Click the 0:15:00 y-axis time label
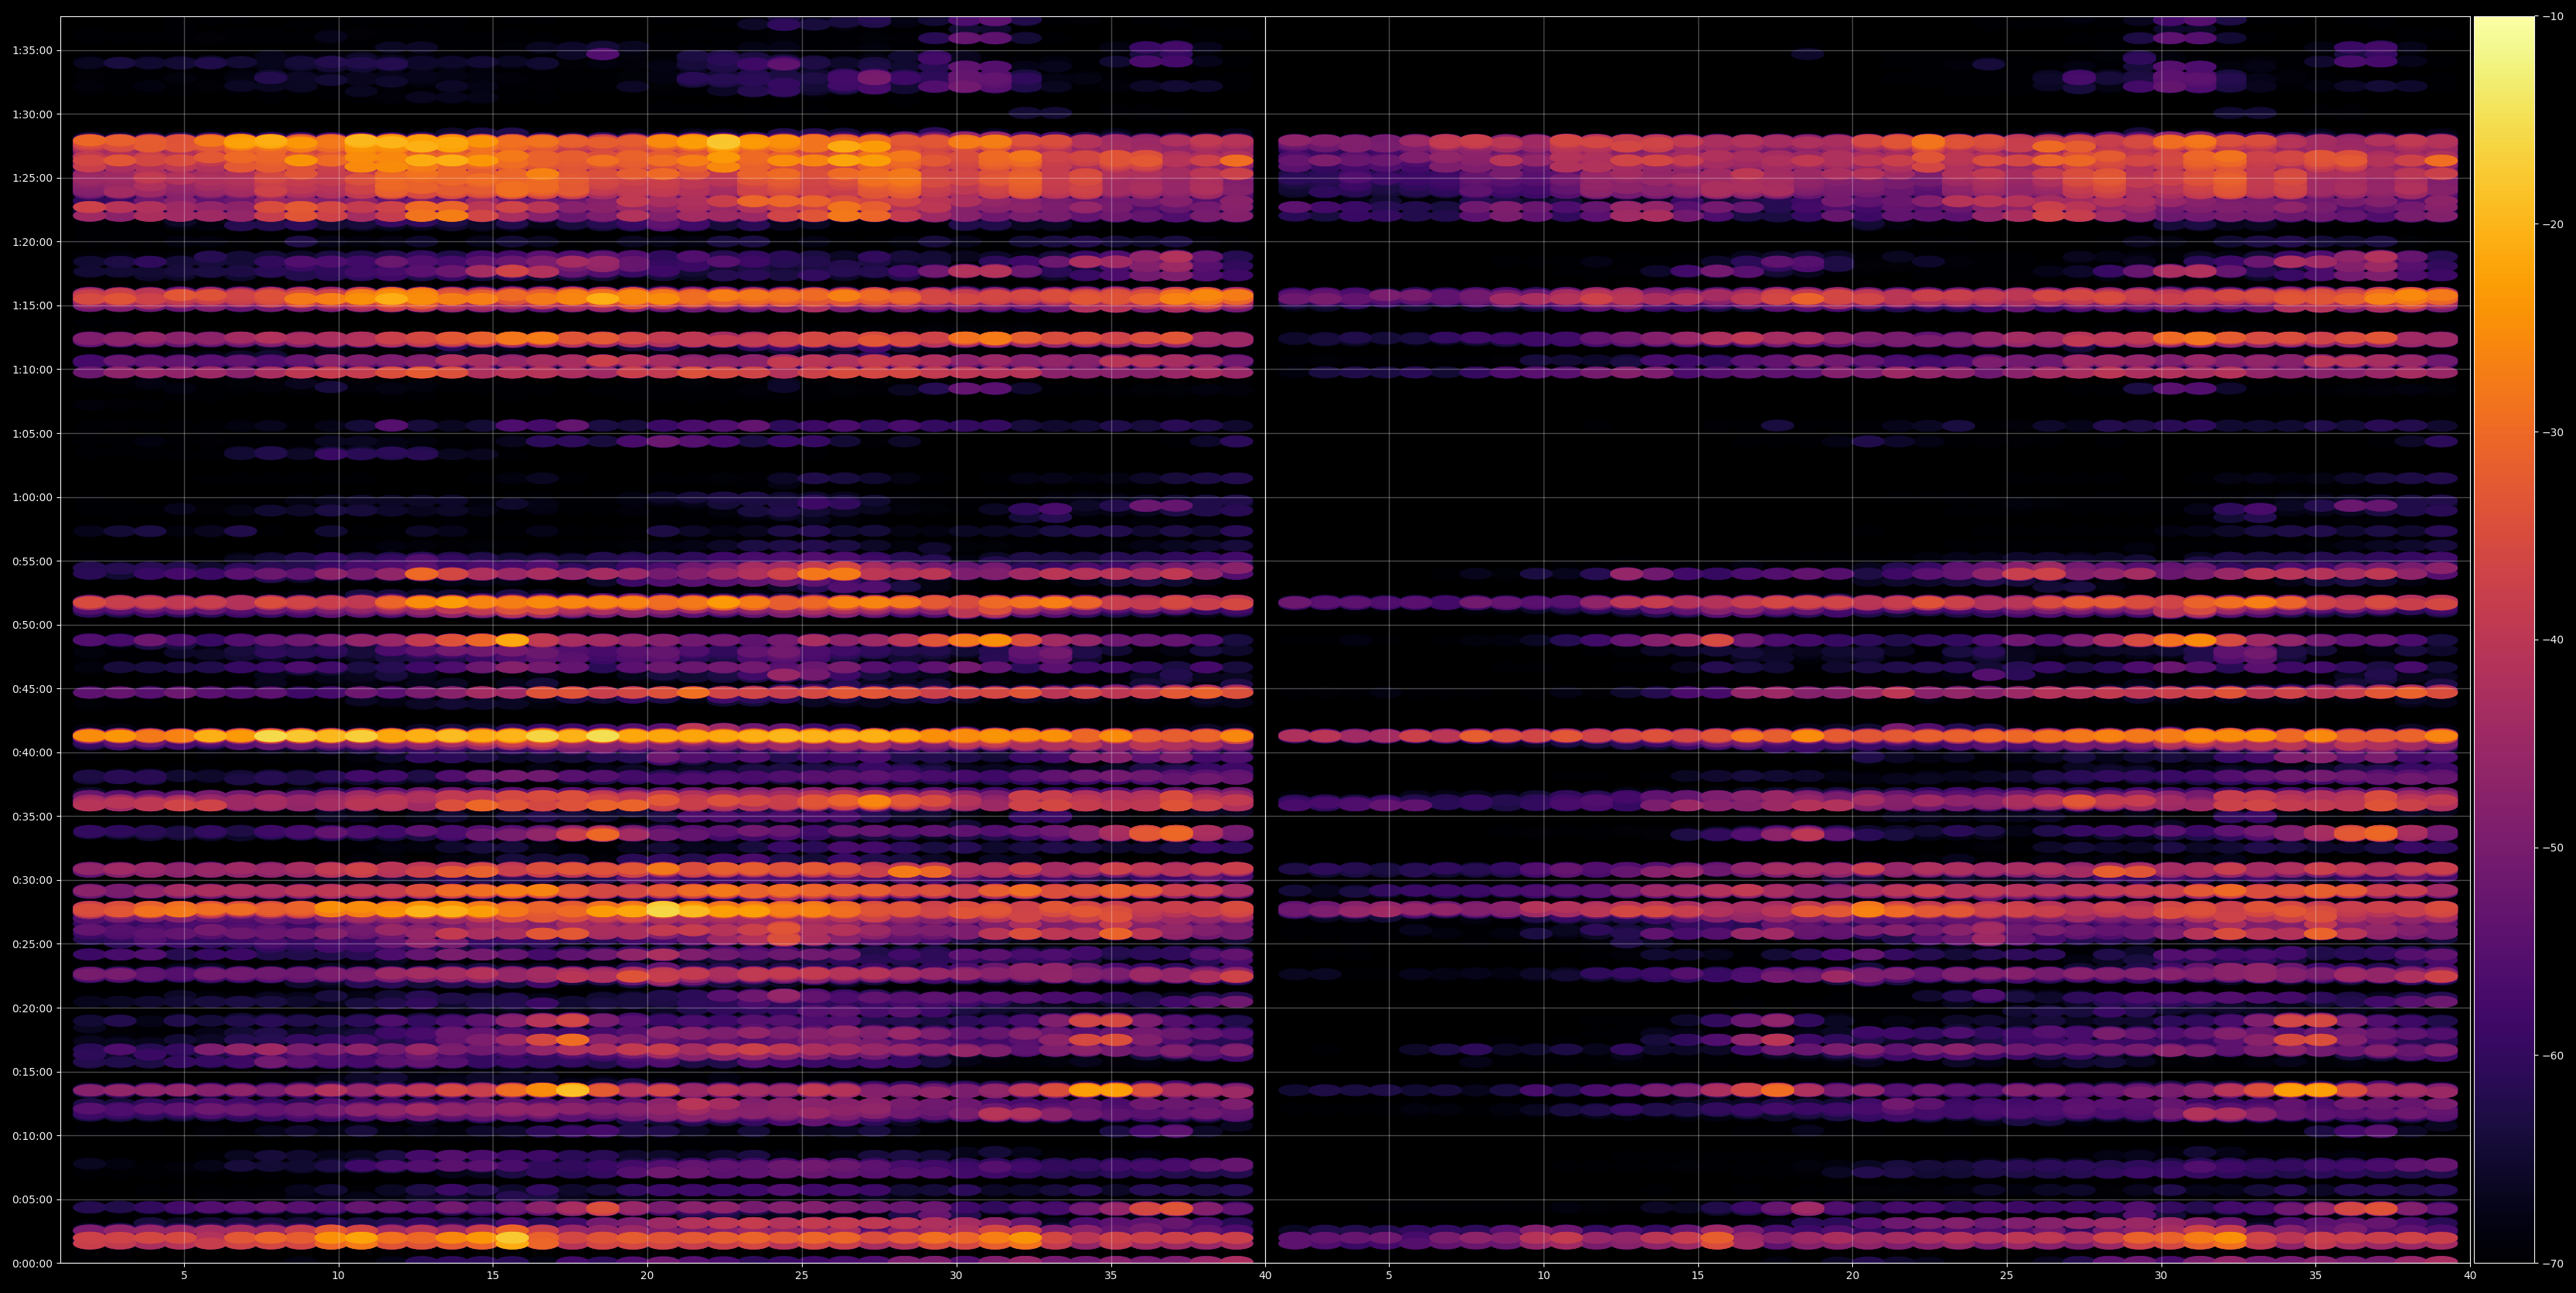This screenshot has width=2576, height=1293. point(32,1072)
